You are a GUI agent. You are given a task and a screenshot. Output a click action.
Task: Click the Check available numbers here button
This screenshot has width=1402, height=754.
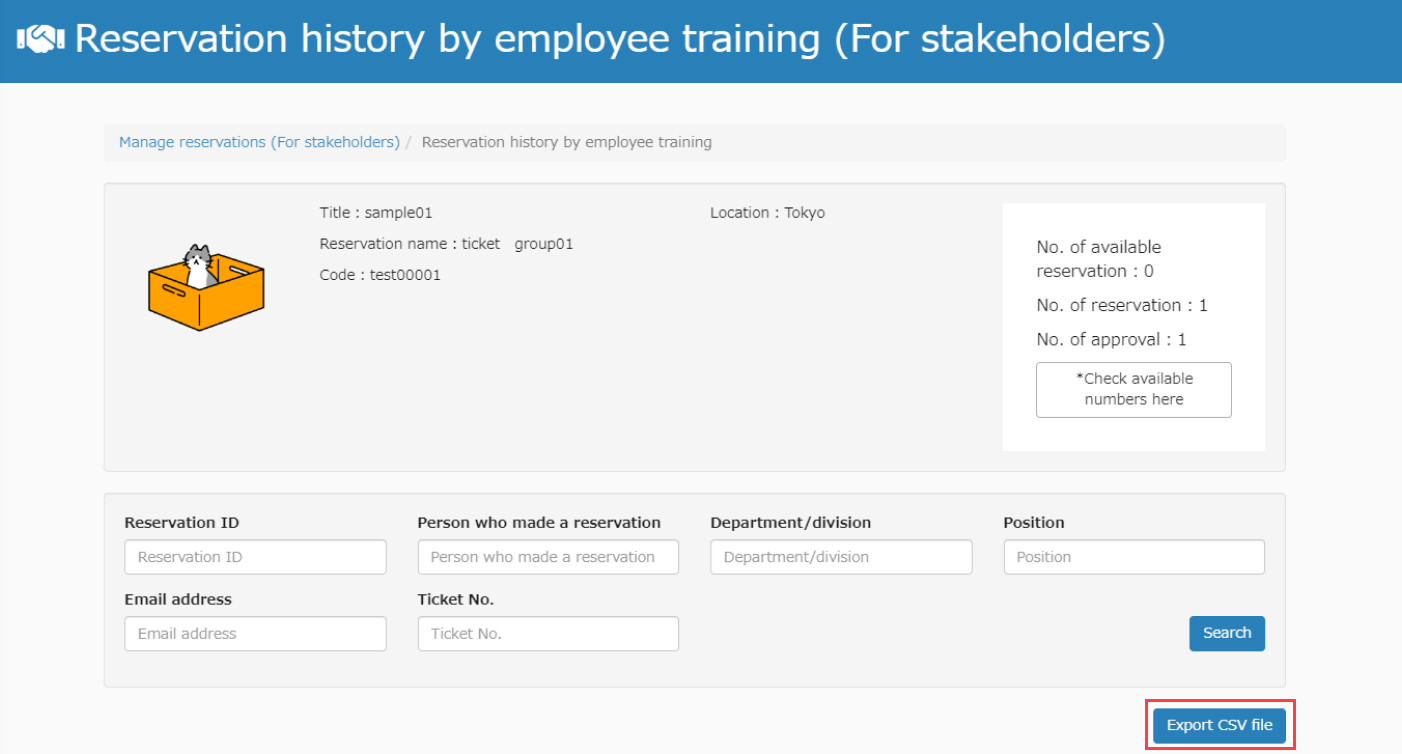click(1133, 390)
